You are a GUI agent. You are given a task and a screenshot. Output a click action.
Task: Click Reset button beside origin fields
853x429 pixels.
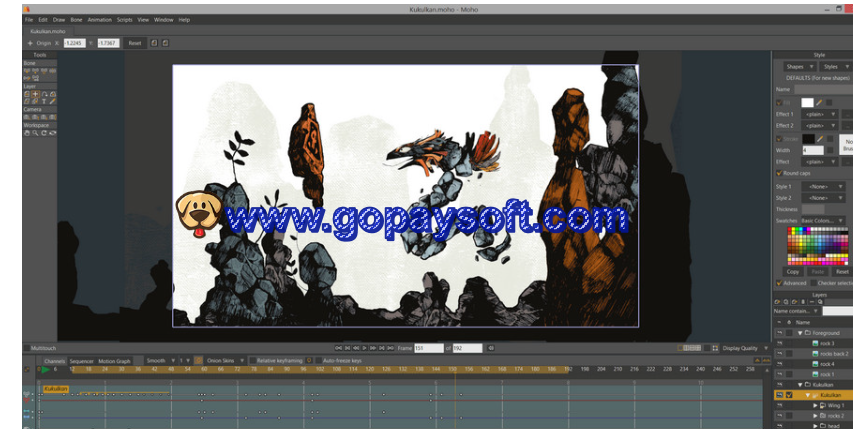[135, 43]
